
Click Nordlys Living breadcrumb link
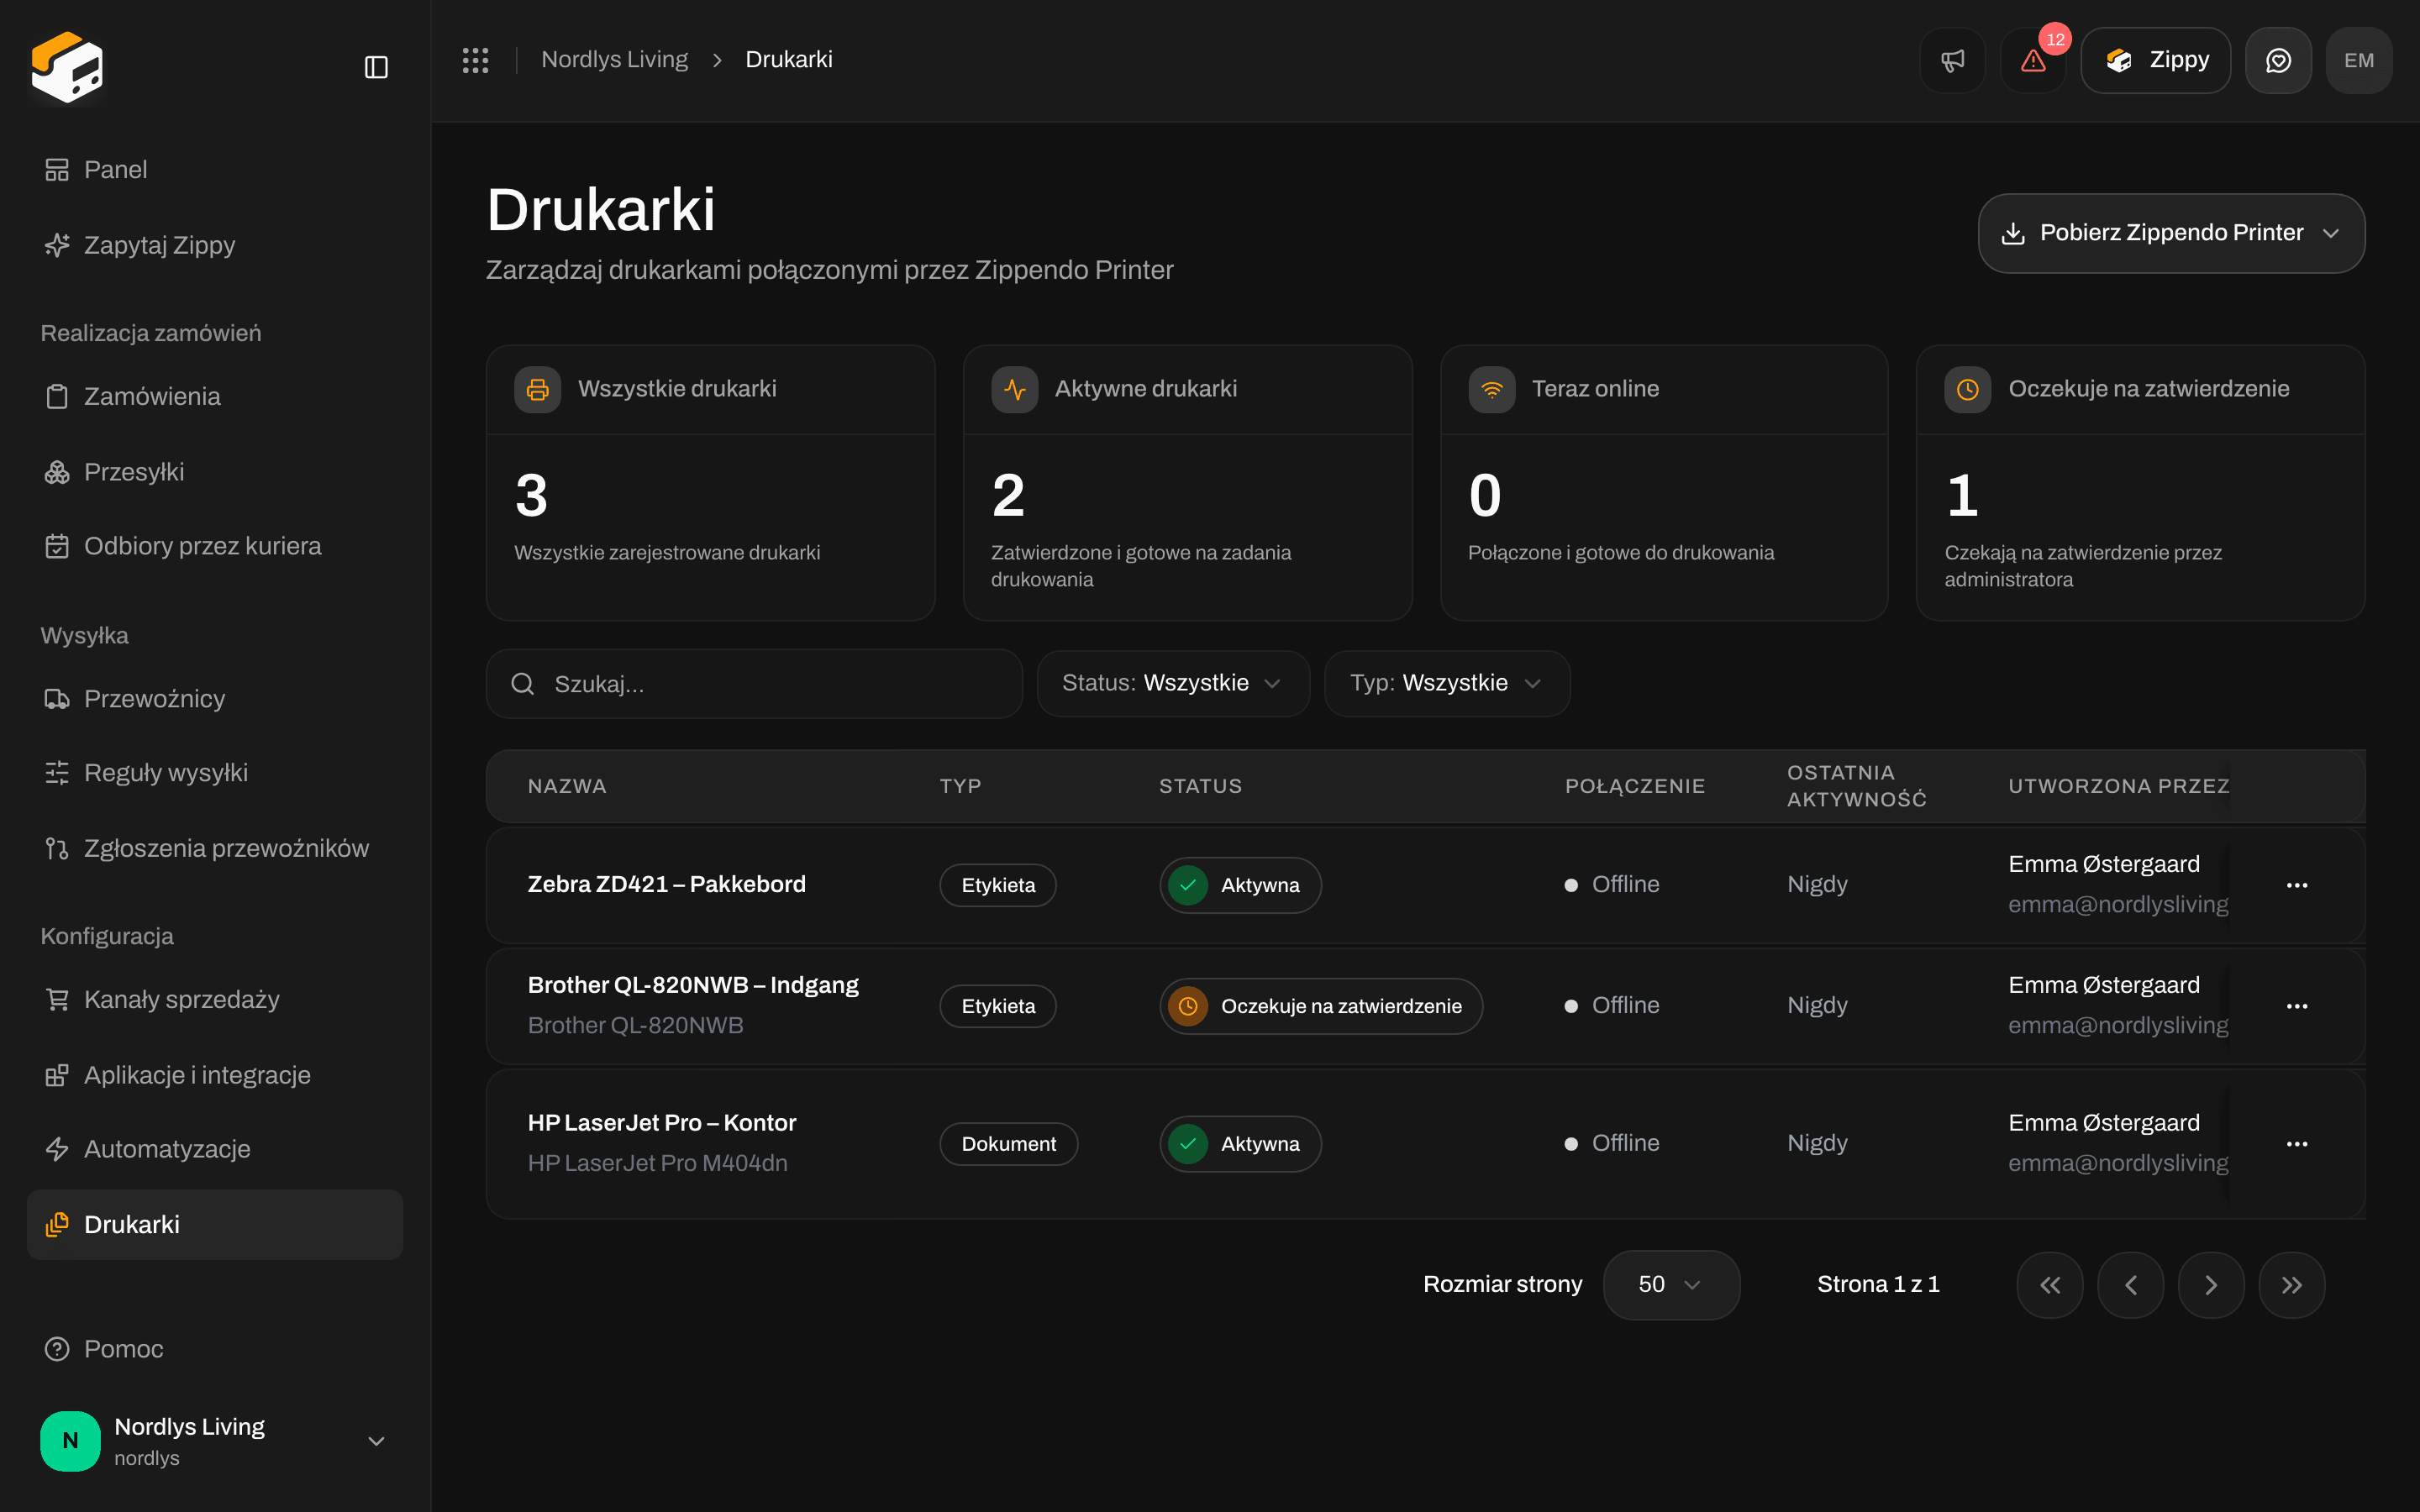click(614, 60)
